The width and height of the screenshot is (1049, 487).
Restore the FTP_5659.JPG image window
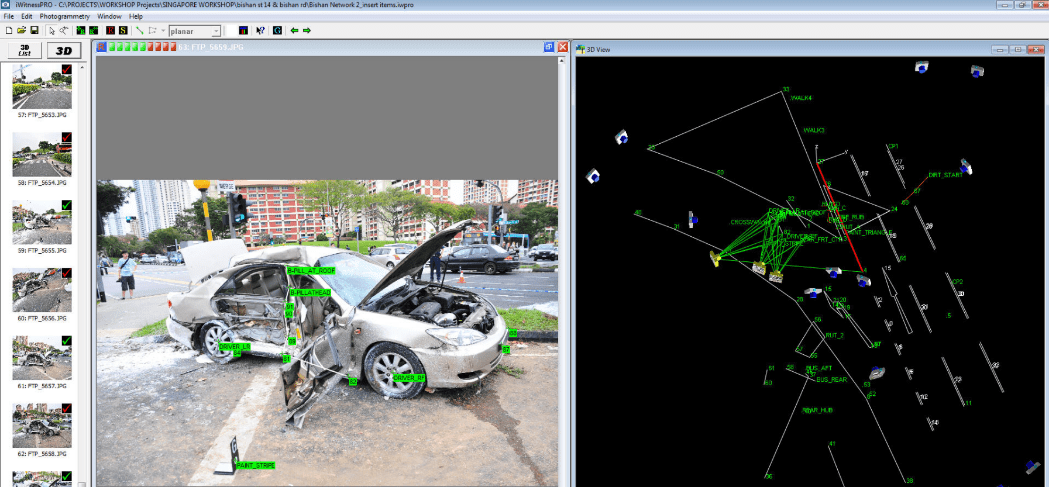coord(549,47)
